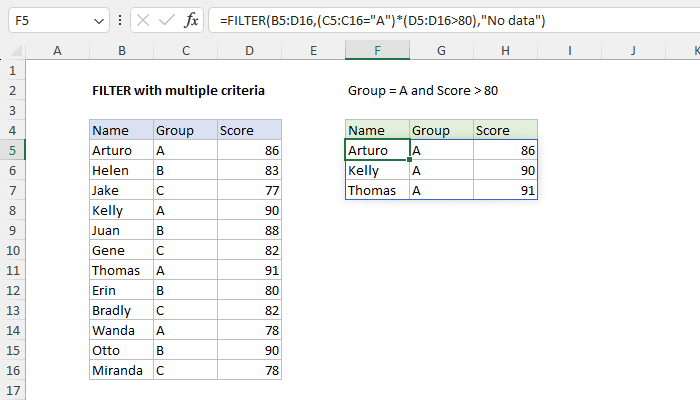Click cell containing name 'Thomas' in source table

point(120,270)
